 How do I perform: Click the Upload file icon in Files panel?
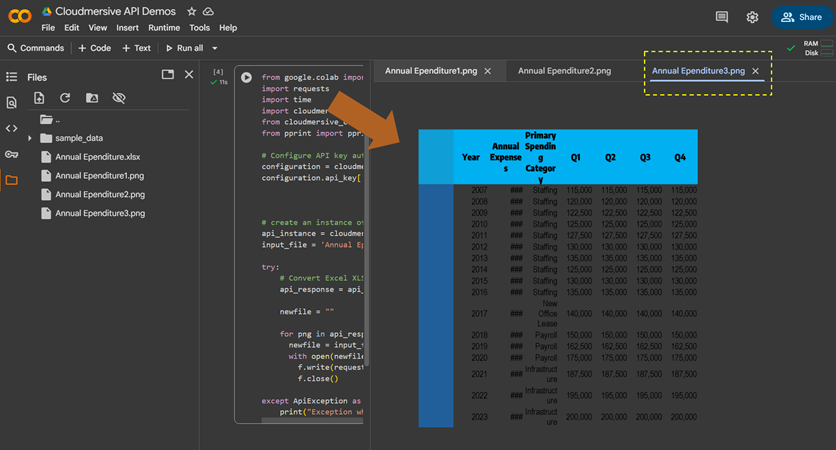click(39, 98)
